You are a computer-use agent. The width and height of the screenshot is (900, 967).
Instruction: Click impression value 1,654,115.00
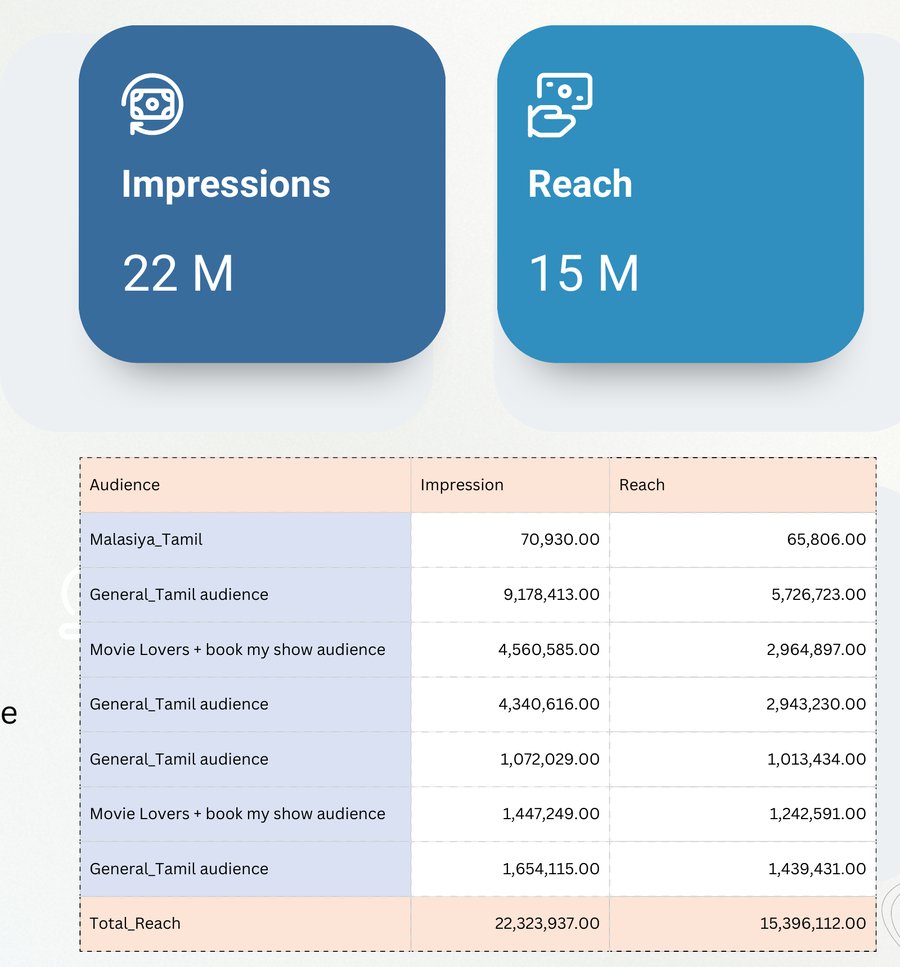(551, 869)
